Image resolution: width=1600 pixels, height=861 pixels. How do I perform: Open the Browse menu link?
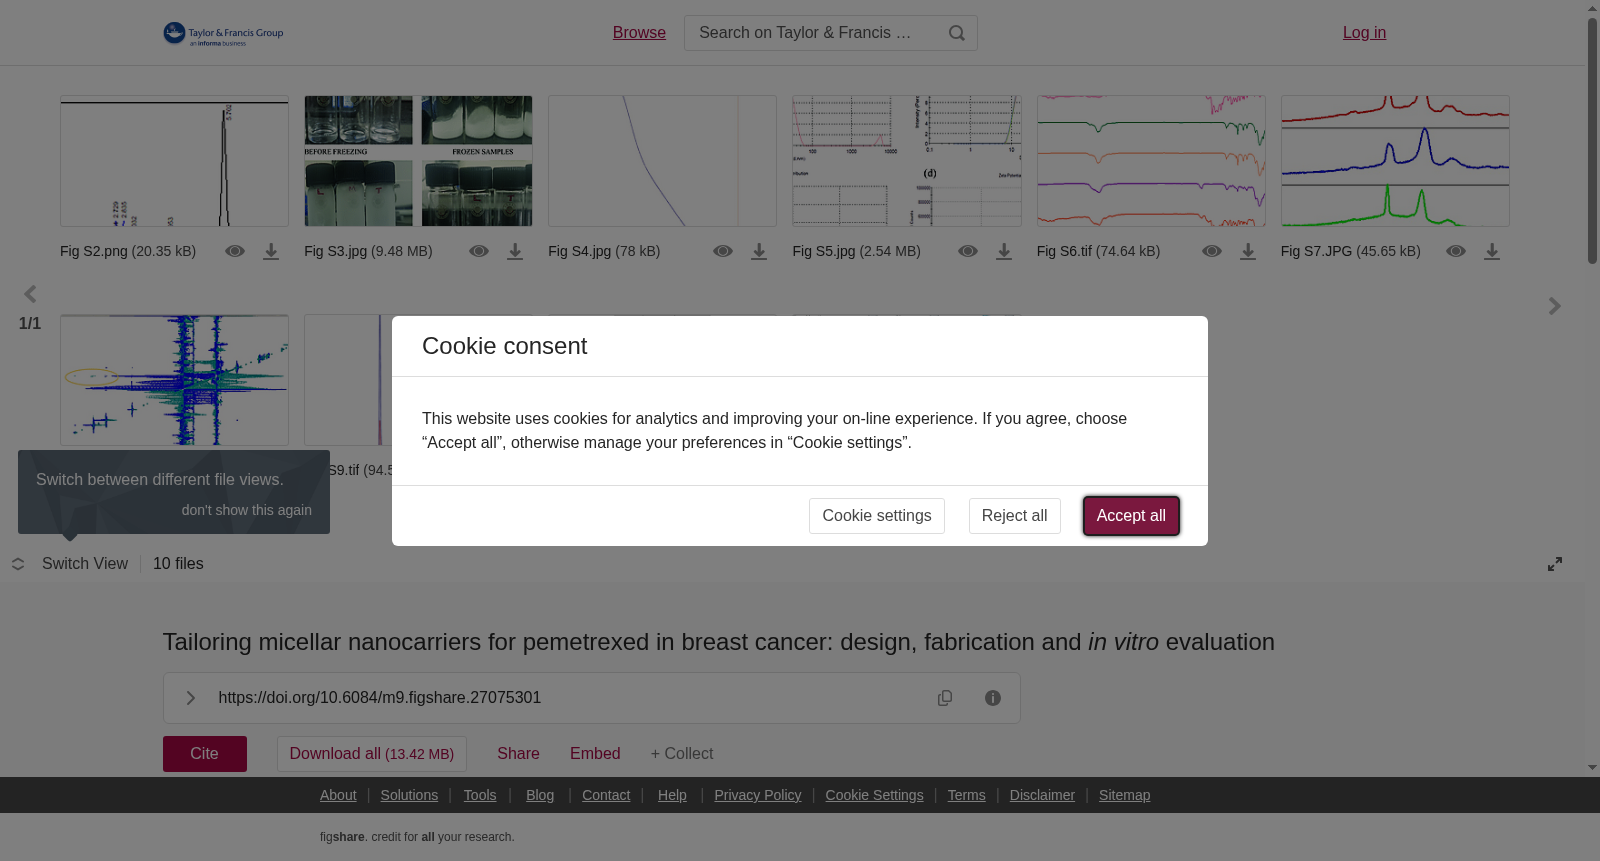pyautogui.click(x=639, y=33)
